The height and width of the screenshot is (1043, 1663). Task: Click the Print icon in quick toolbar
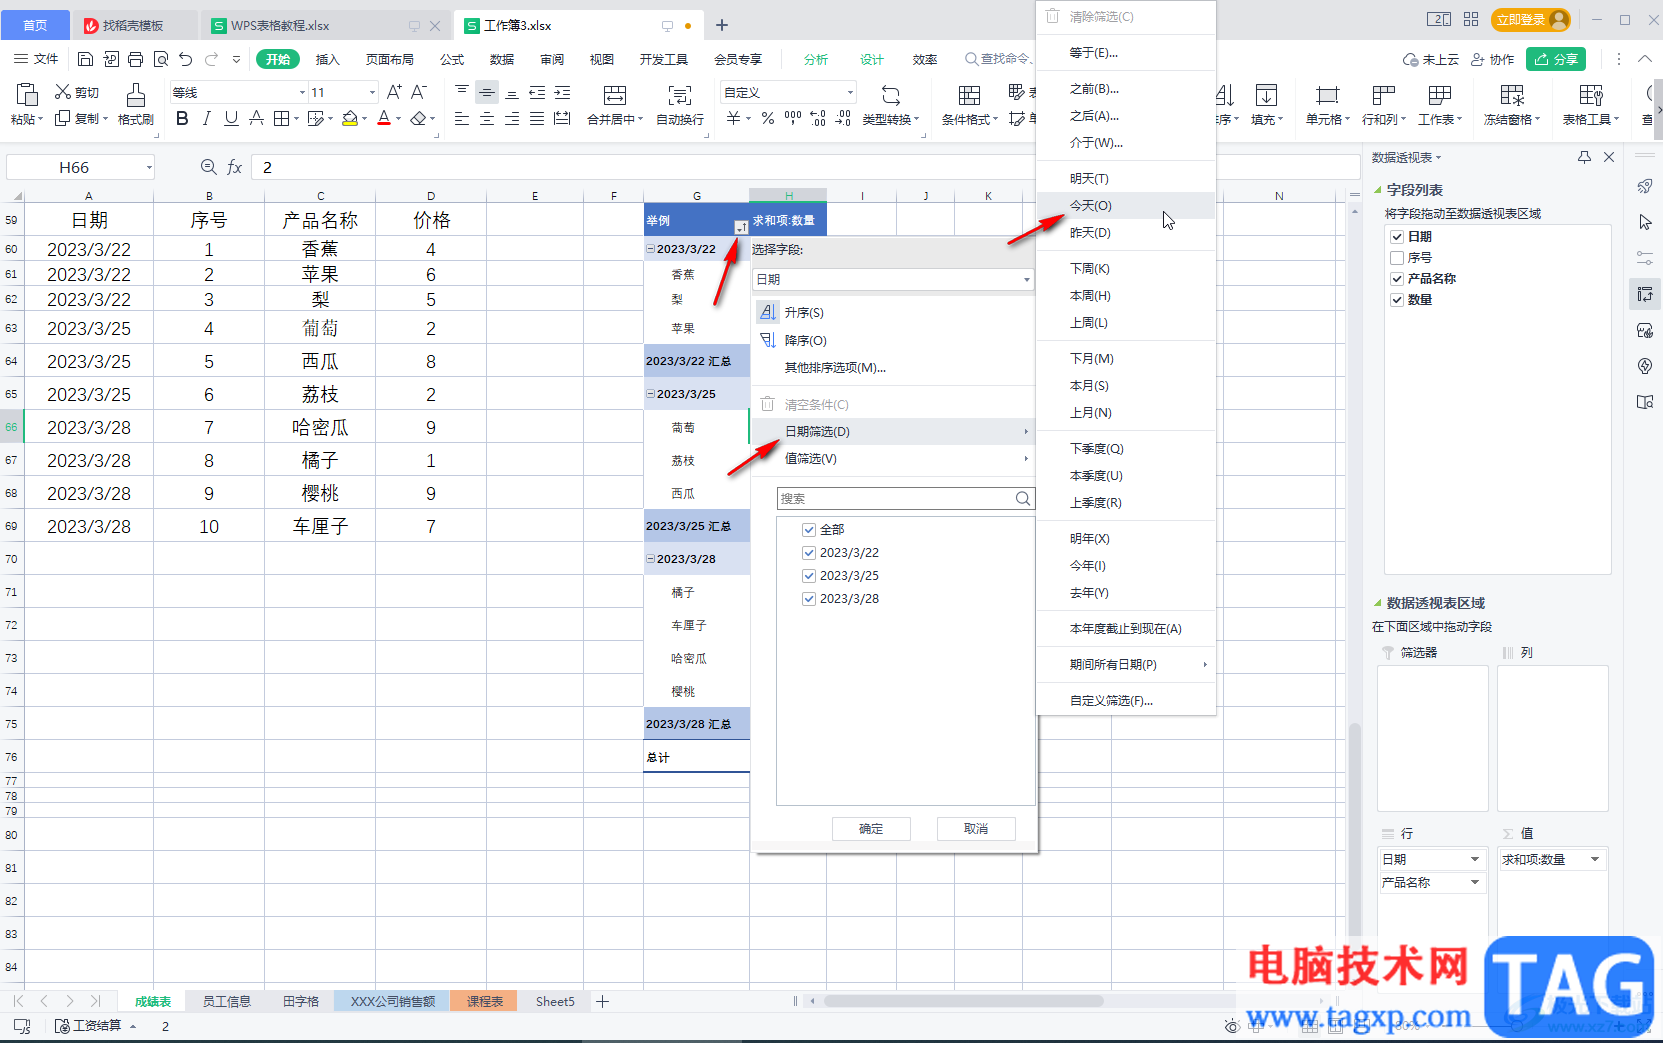(135, 59)
